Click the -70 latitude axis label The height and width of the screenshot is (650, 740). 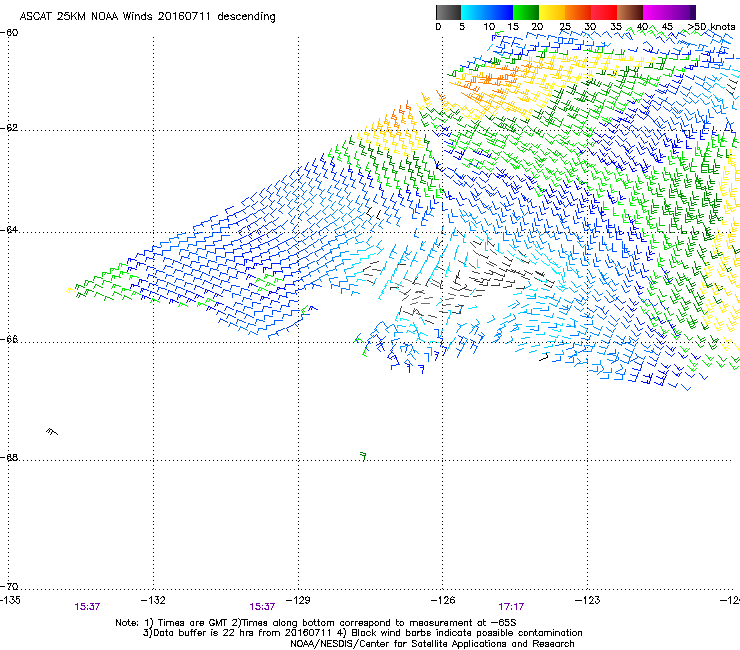click(9, 587)
